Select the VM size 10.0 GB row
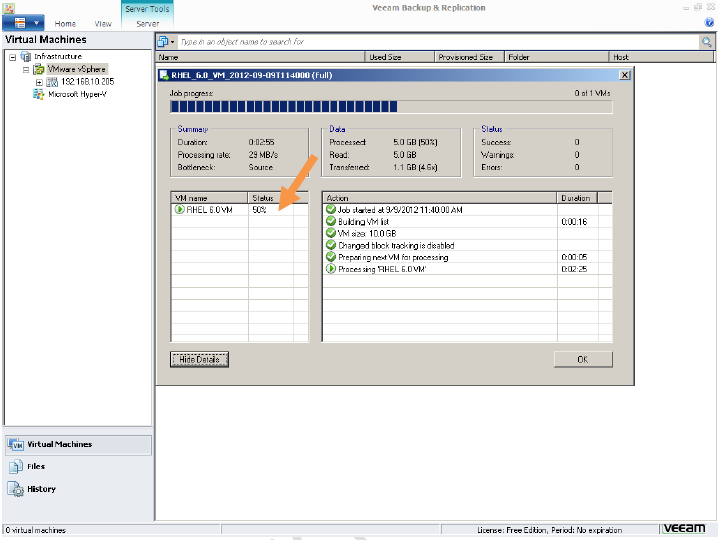The image size is (721, 540). pos(467,234)
